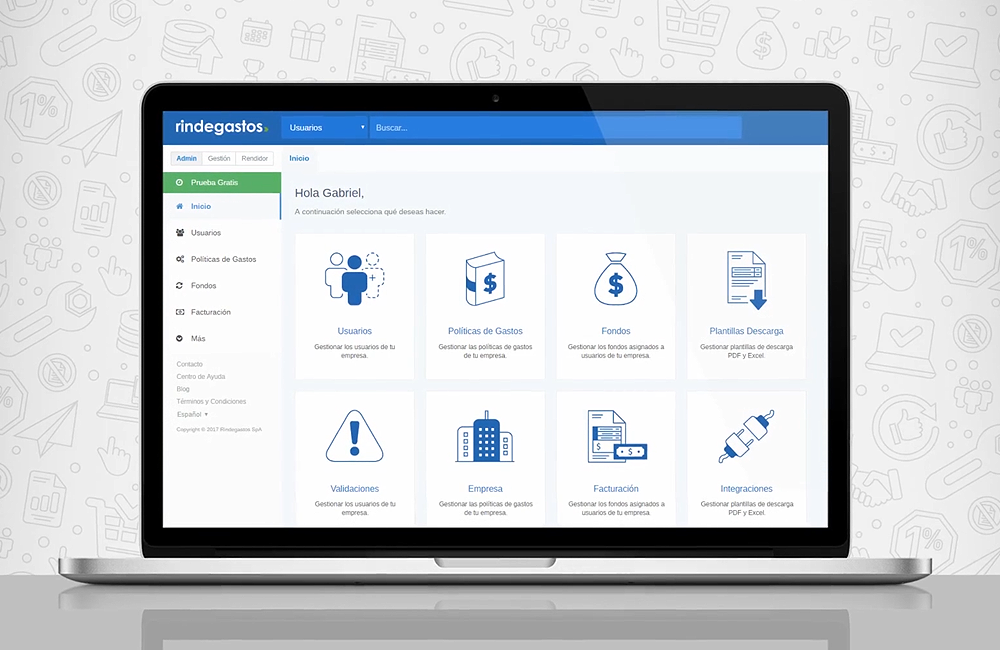Expand the Español language selector
This screenshot has height=650, width=1000.
(192, 414)
